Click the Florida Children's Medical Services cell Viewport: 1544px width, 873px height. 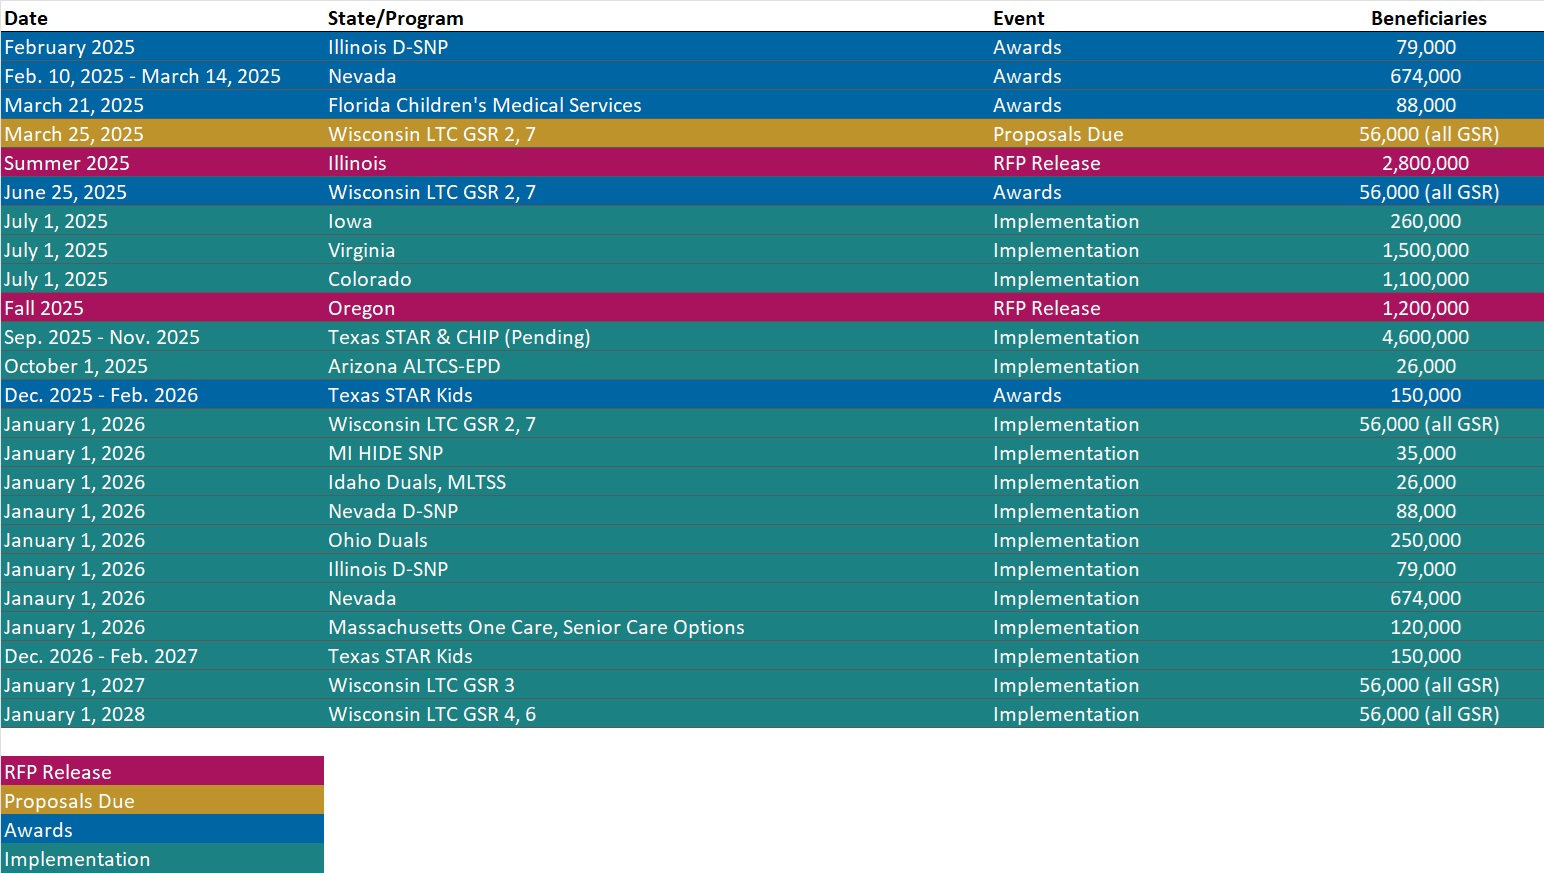click(484, 105)
